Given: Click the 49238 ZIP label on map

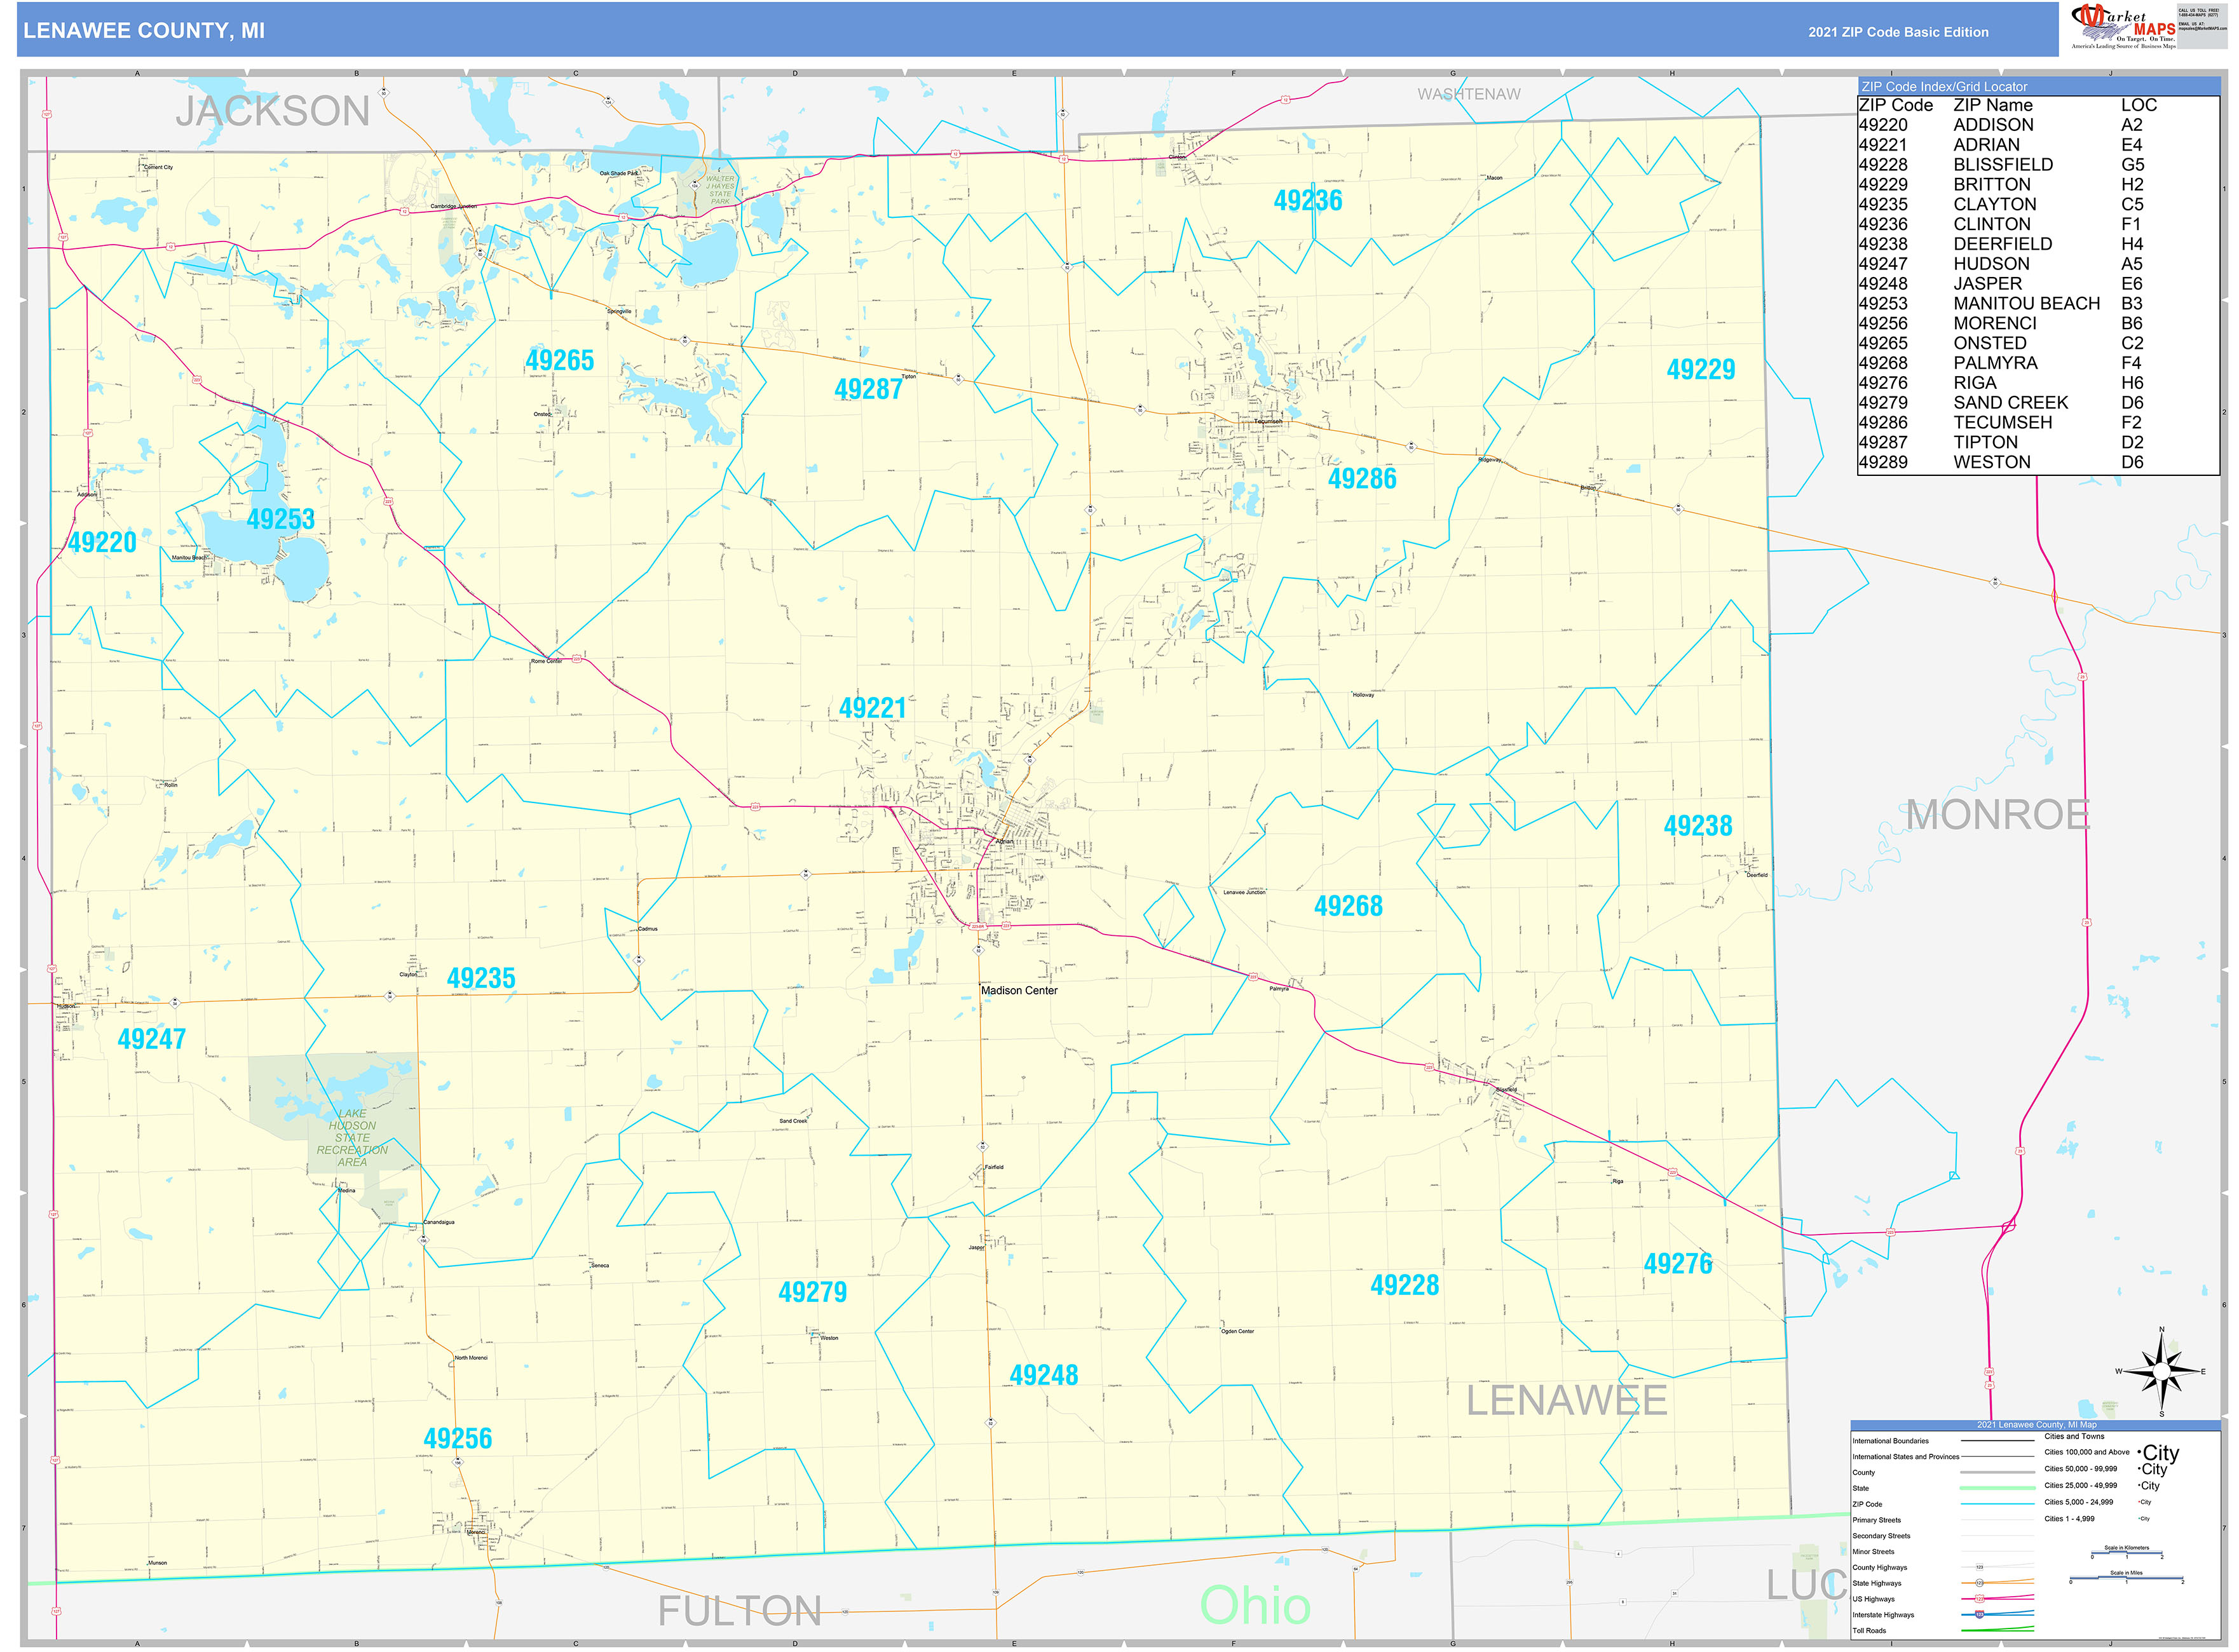Looking at the screenshot, I should 1698,826.
